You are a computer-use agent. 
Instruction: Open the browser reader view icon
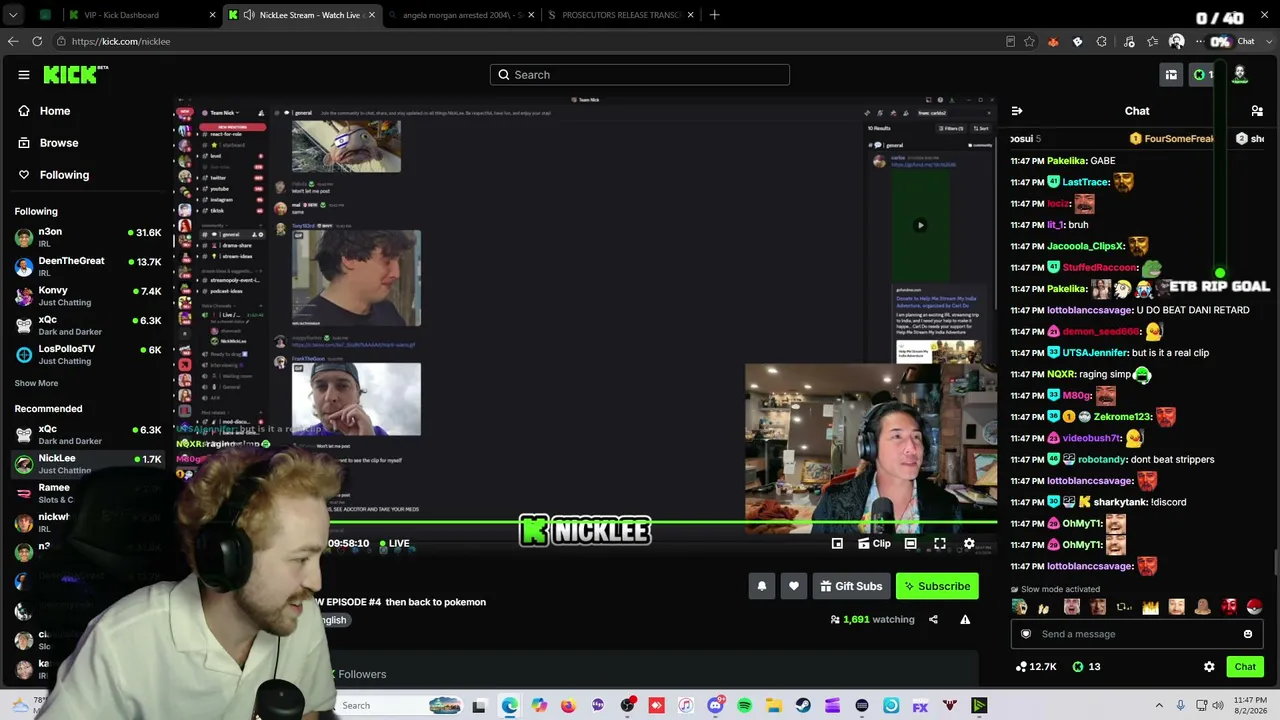[x=1010, y=41]
